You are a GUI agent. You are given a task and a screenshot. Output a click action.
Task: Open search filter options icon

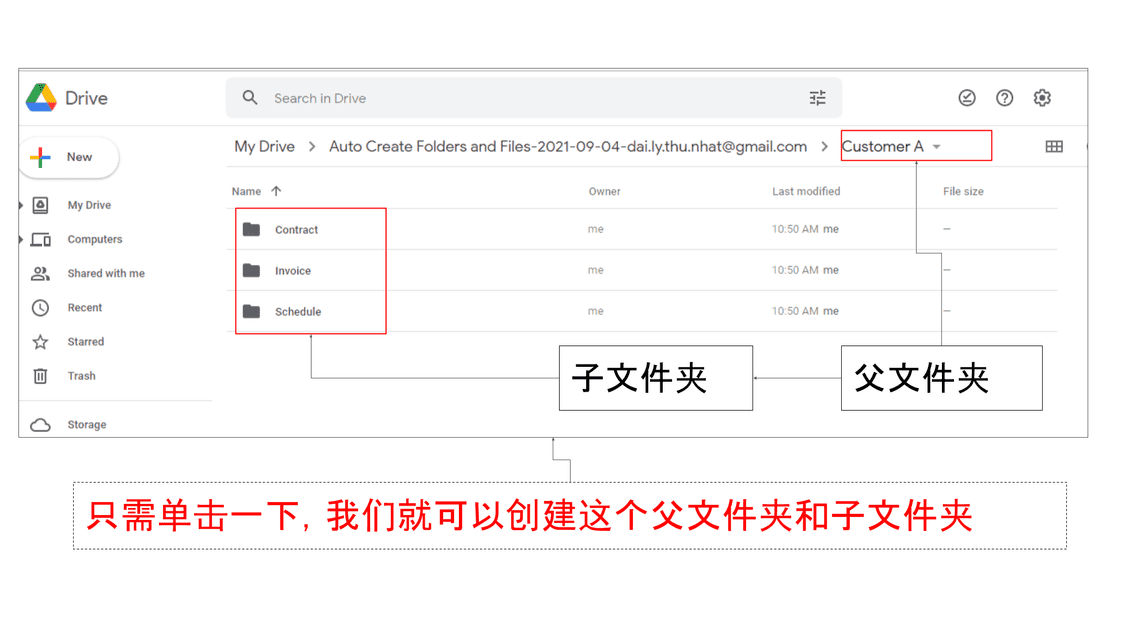tap(817, 98)
